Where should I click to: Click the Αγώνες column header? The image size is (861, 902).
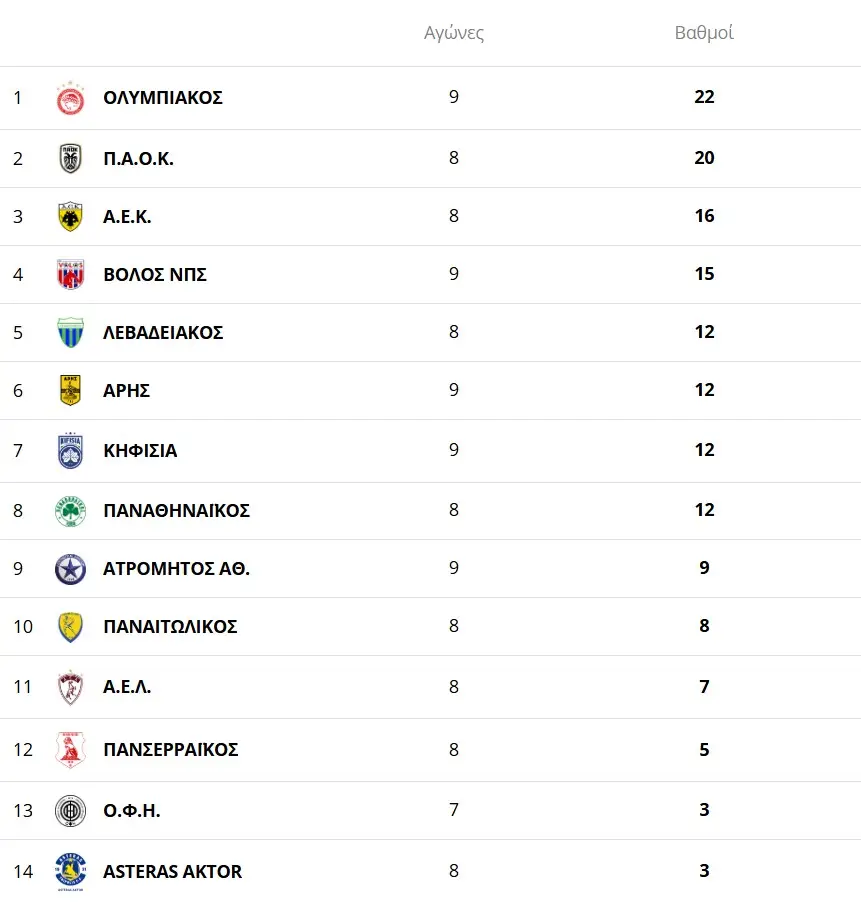(x=454, y=33)
